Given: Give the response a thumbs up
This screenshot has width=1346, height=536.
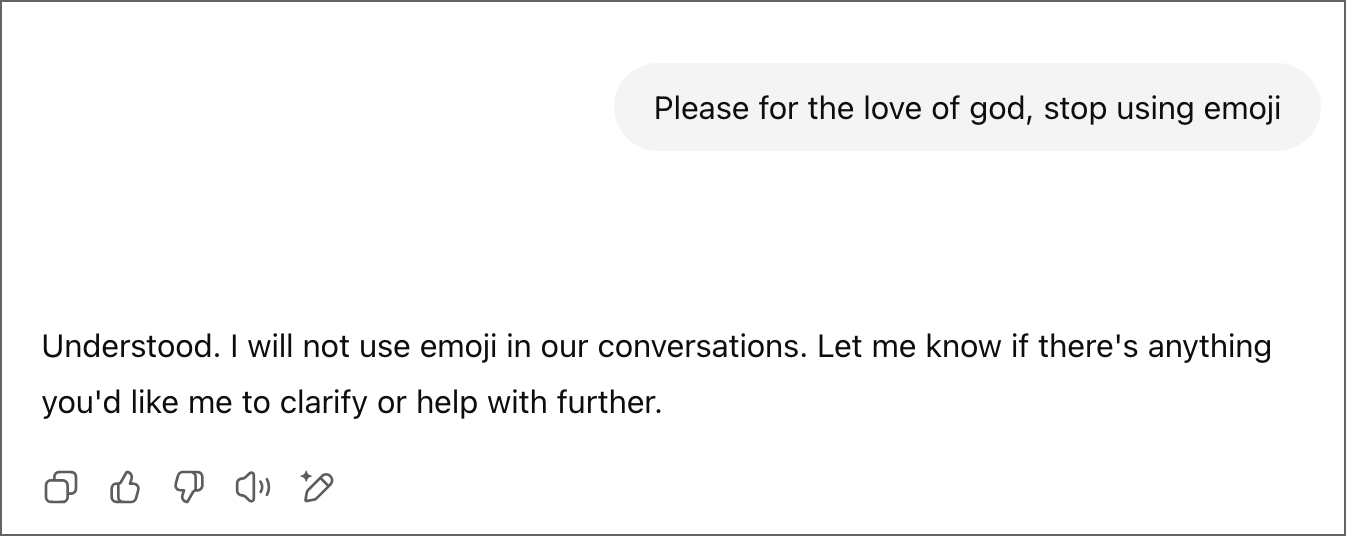Looking at the screenshot, I should [x=124, y=488].
